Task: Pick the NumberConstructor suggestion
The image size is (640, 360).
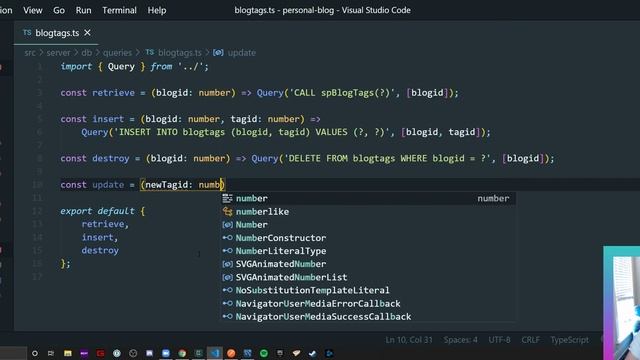Action: pyautogui.click(x=368, y=238)
